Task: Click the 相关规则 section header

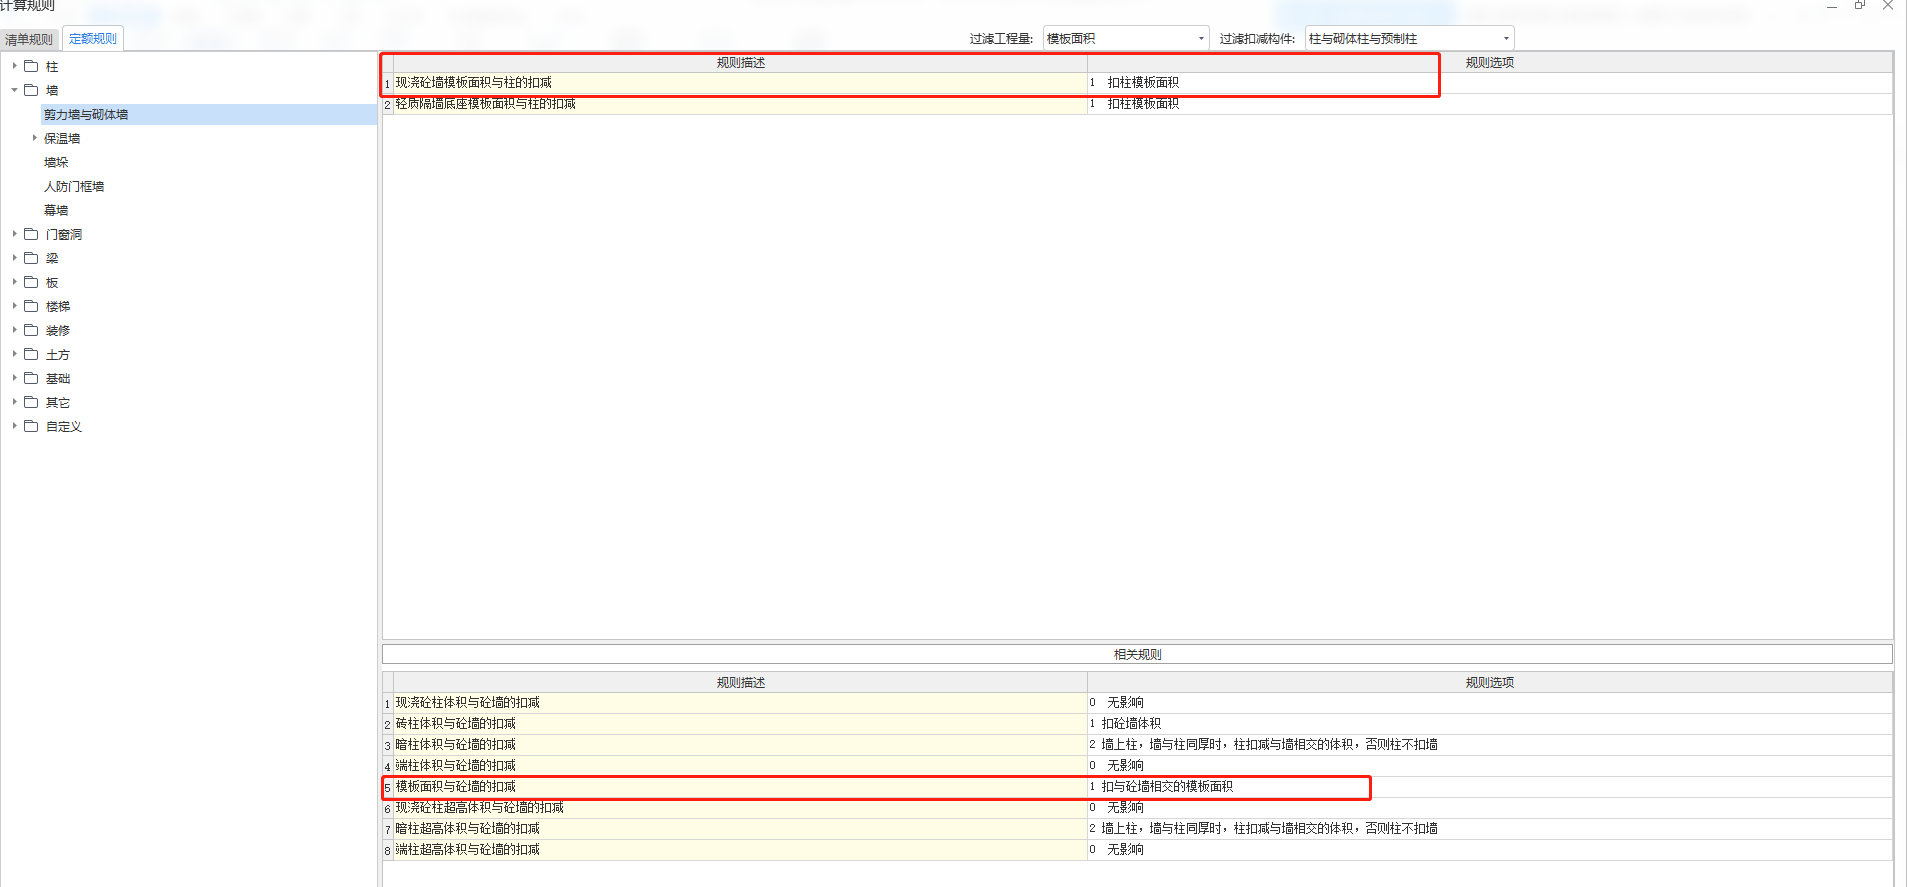Action: pyautogui.click(x=1137, y=654)
